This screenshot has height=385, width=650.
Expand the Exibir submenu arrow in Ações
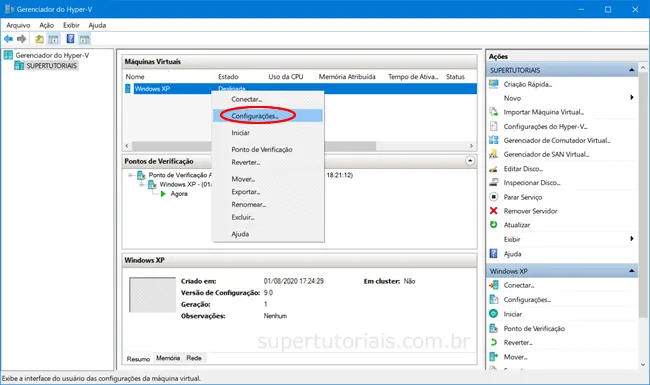coord(632,239)
